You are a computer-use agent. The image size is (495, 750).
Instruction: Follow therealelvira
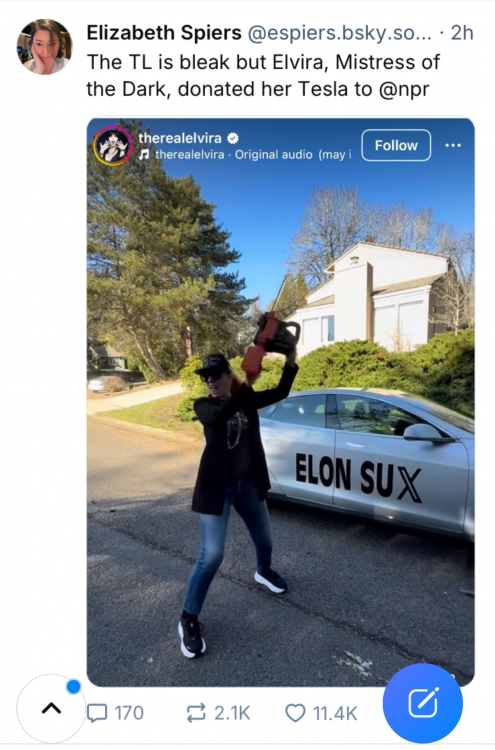(x=396, y=145)
